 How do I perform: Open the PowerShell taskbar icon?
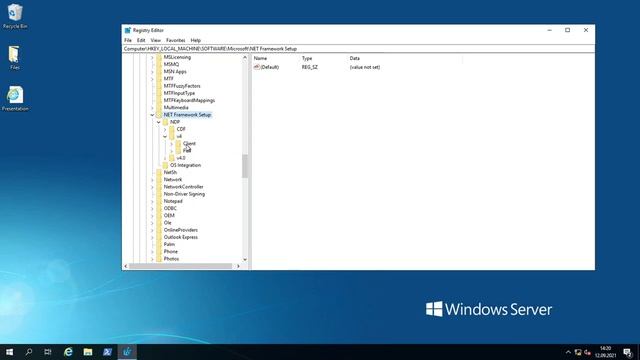[107, 352]
